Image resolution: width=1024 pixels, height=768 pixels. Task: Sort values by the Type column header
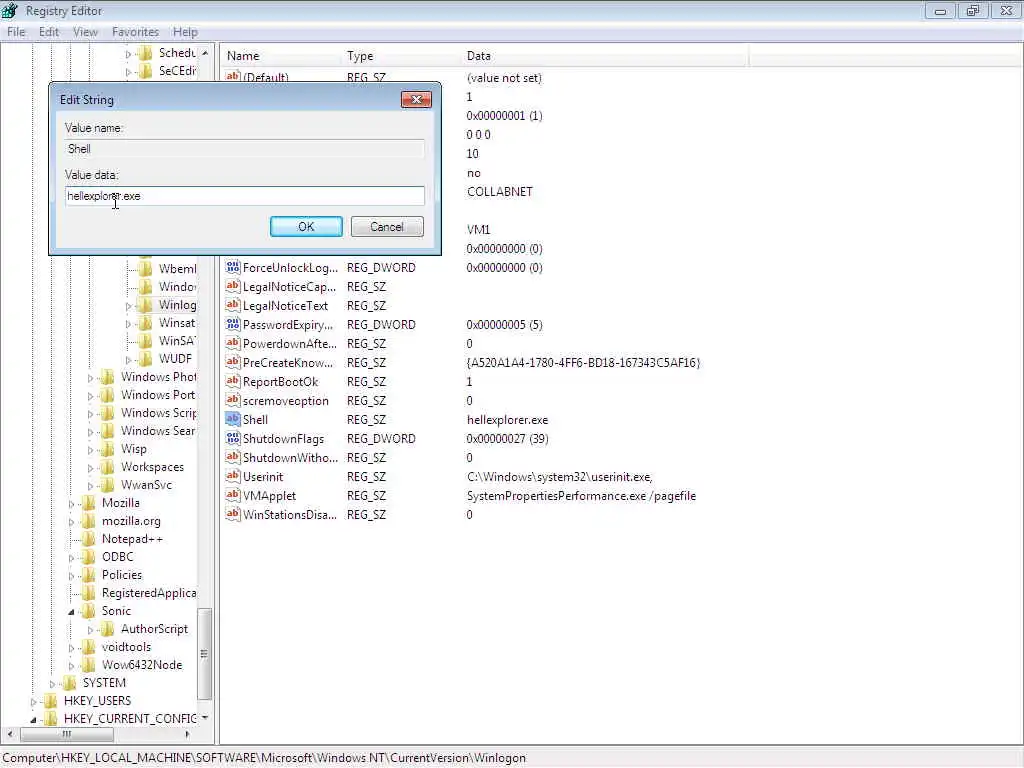click(x=400, y=56)
